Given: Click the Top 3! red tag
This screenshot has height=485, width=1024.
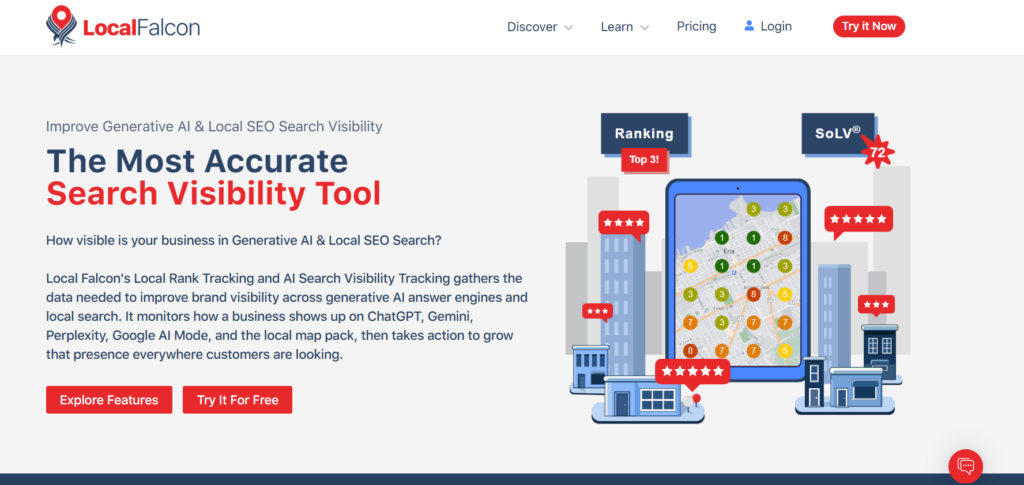Looking at the screenshot, I should tap(644, 159).
